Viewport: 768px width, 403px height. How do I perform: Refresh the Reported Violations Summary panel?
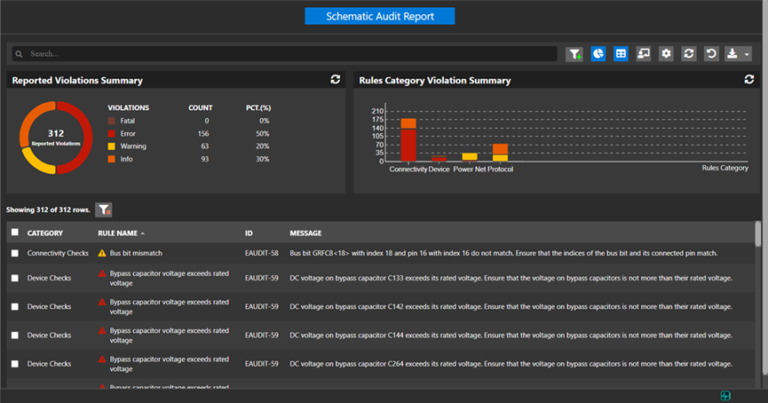[x=336, y=80]
